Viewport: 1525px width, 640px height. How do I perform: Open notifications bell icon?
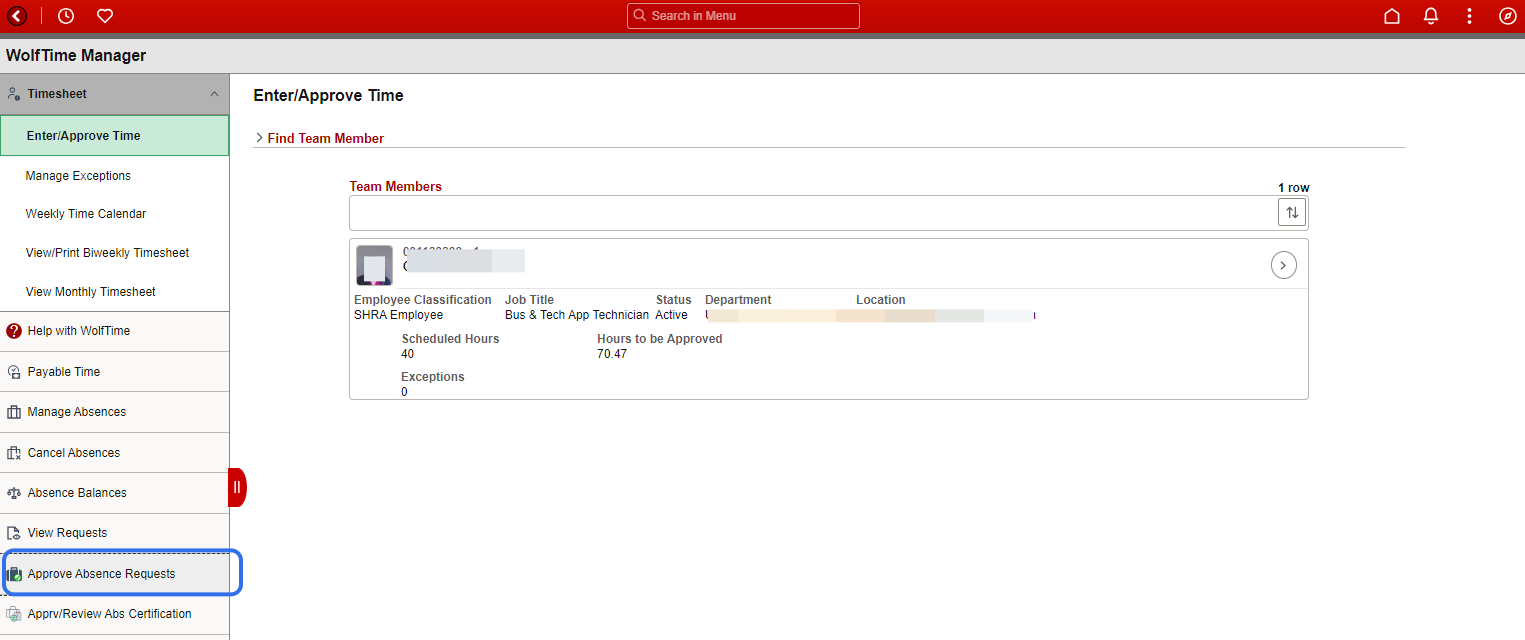coord(1431,16)
